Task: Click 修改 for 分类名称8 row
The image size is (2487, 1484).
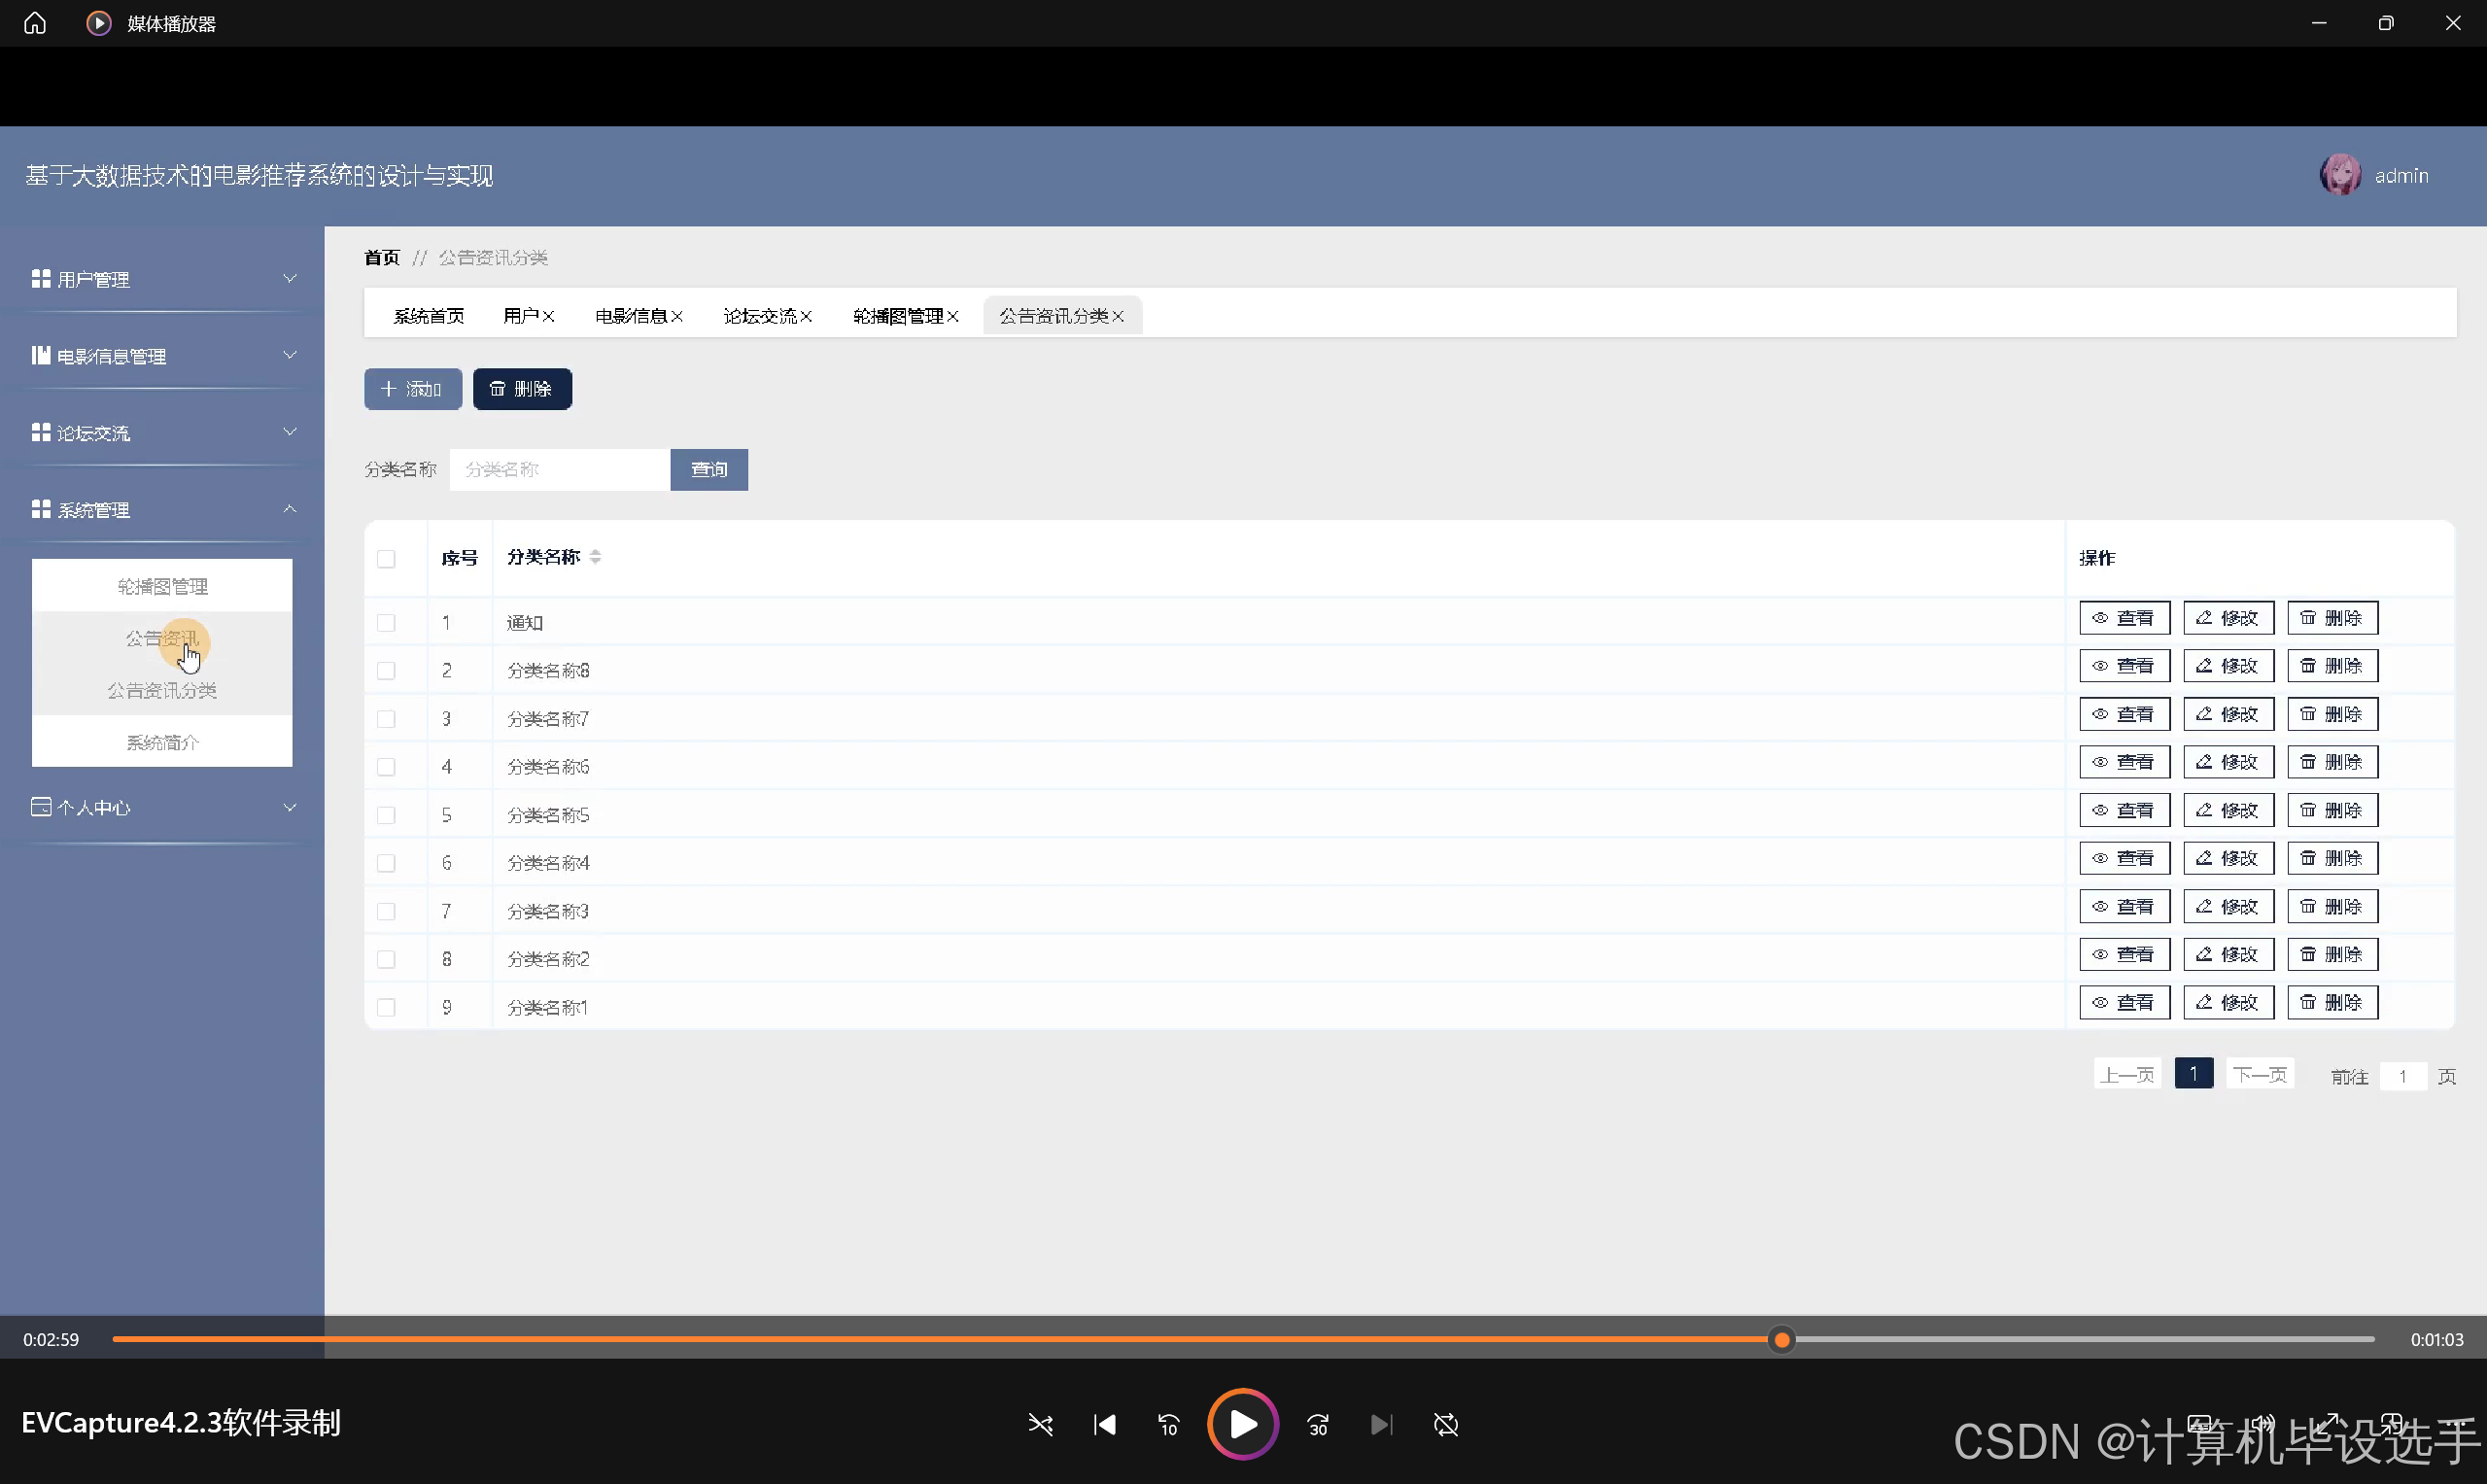Action: click(x=2228, y=666)
